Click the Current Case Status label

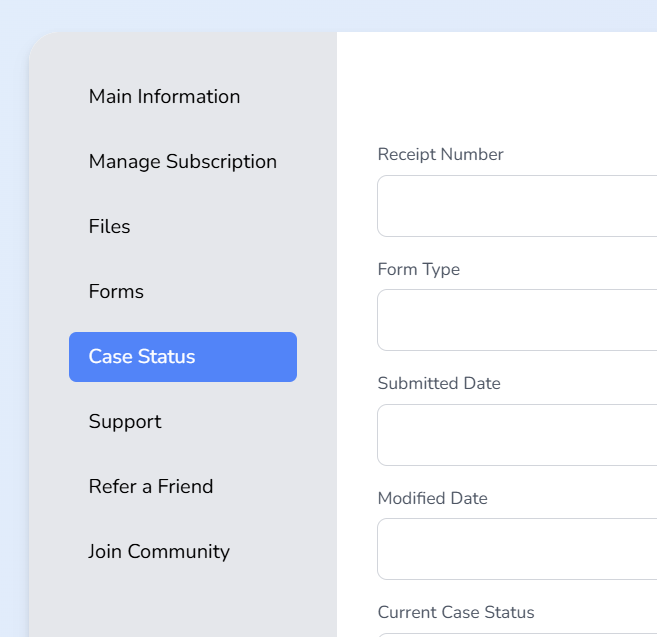click(456, 613)
